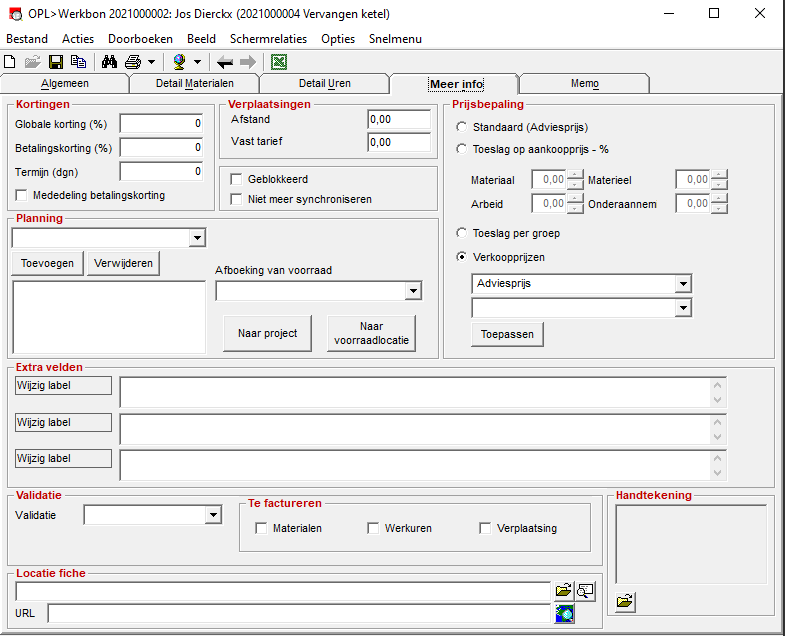Decrease the Arbeid spinner value
Viewport: 785px width, 636px height.
(576, 209)
